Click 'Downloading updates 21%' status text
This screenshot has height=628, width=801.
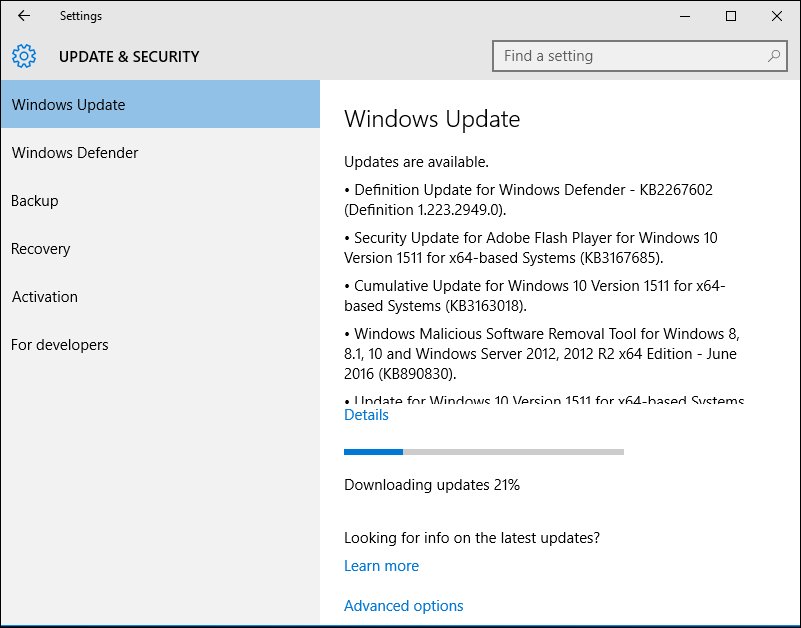click(432, 484)
